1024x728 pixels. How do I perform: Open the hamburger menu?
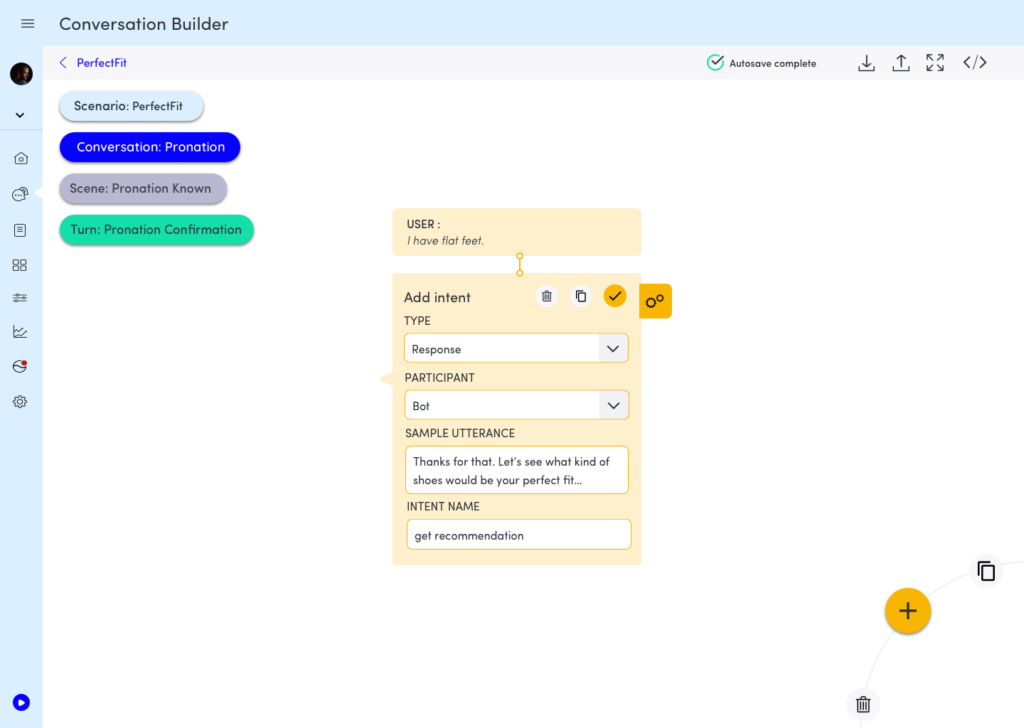27,24
